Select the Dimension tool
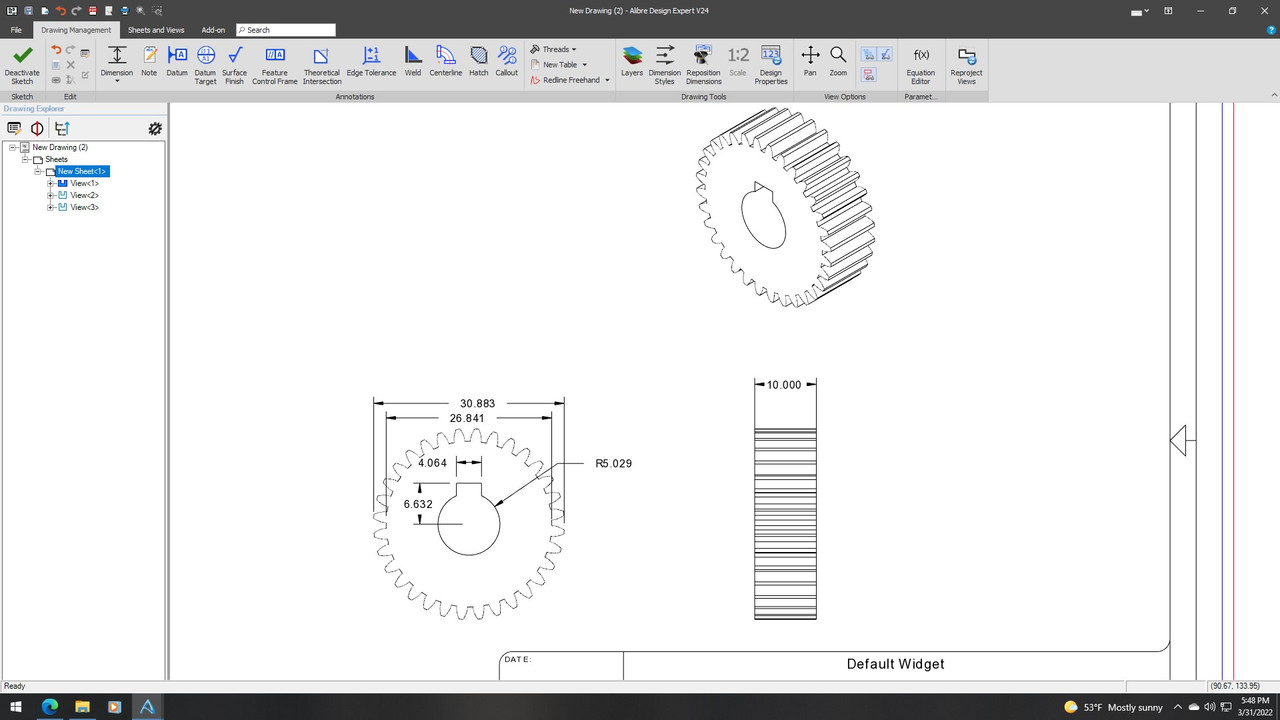The image size is (1280, 720). 116,62
